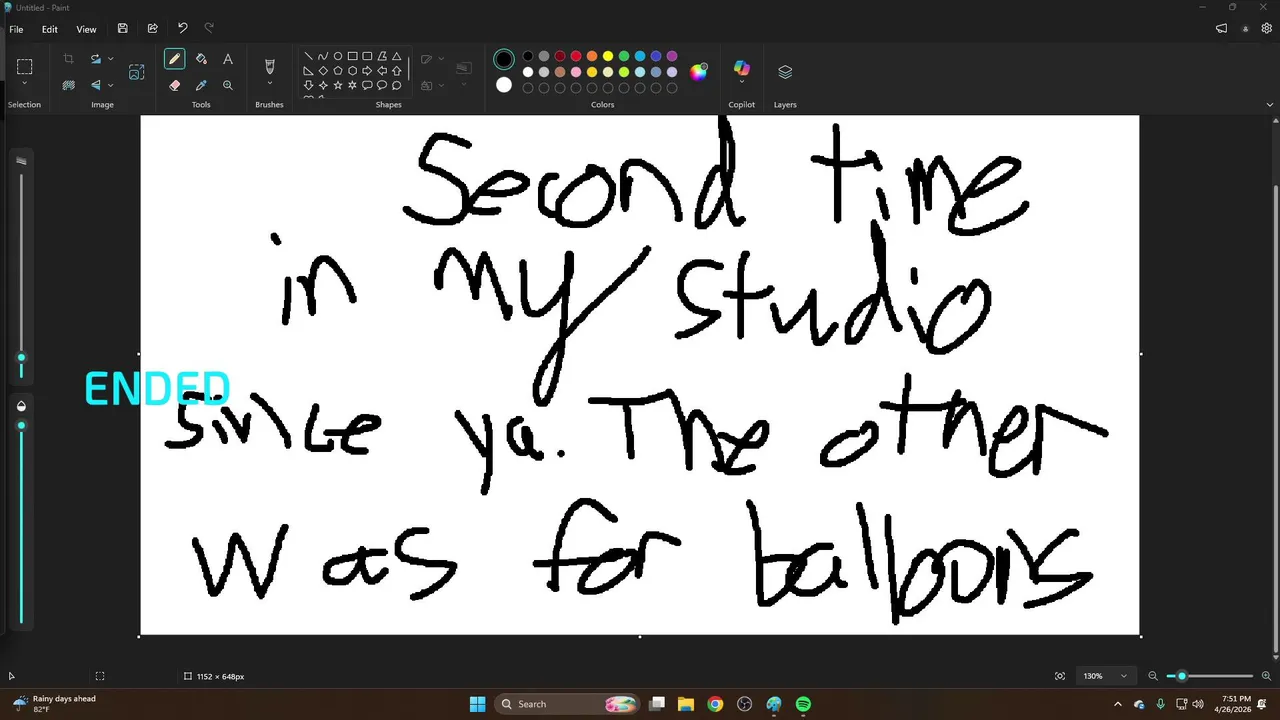Choose the Curve shape
This screenshot has height=720, width=1280.
click(x=323, y=56)
